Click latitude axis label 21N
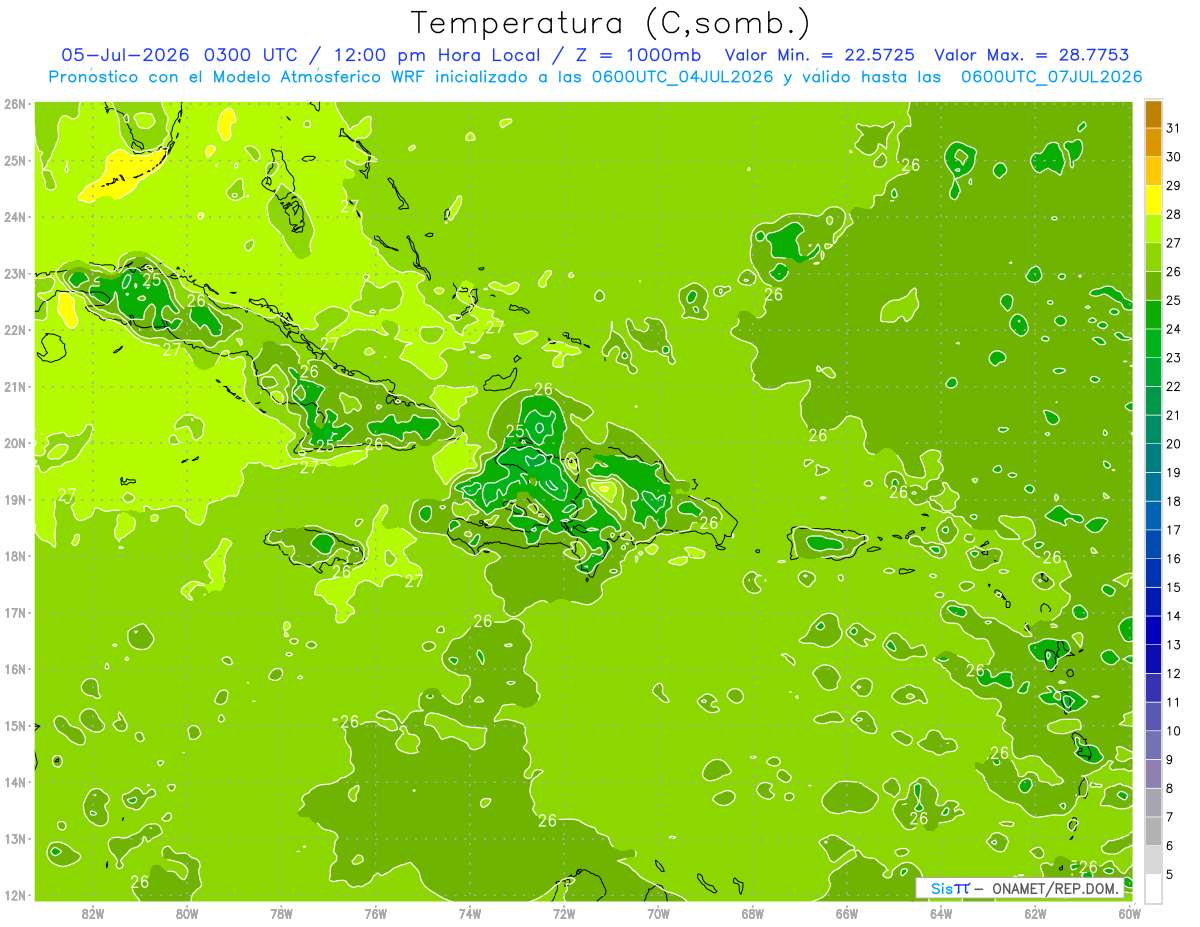 click(x=15, y=386)
